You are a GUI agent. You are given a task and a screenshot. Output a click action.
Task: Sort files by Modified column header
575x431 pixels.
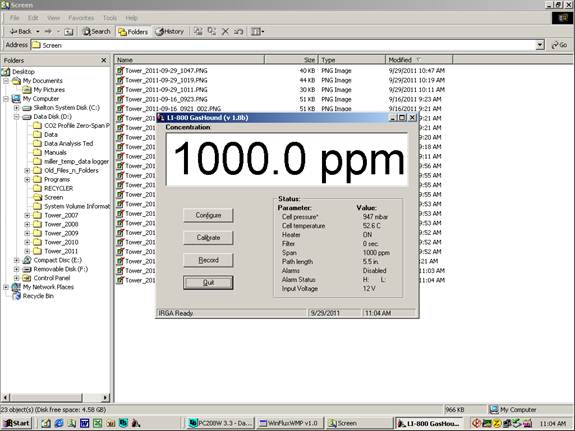click(x=419, y=60)
